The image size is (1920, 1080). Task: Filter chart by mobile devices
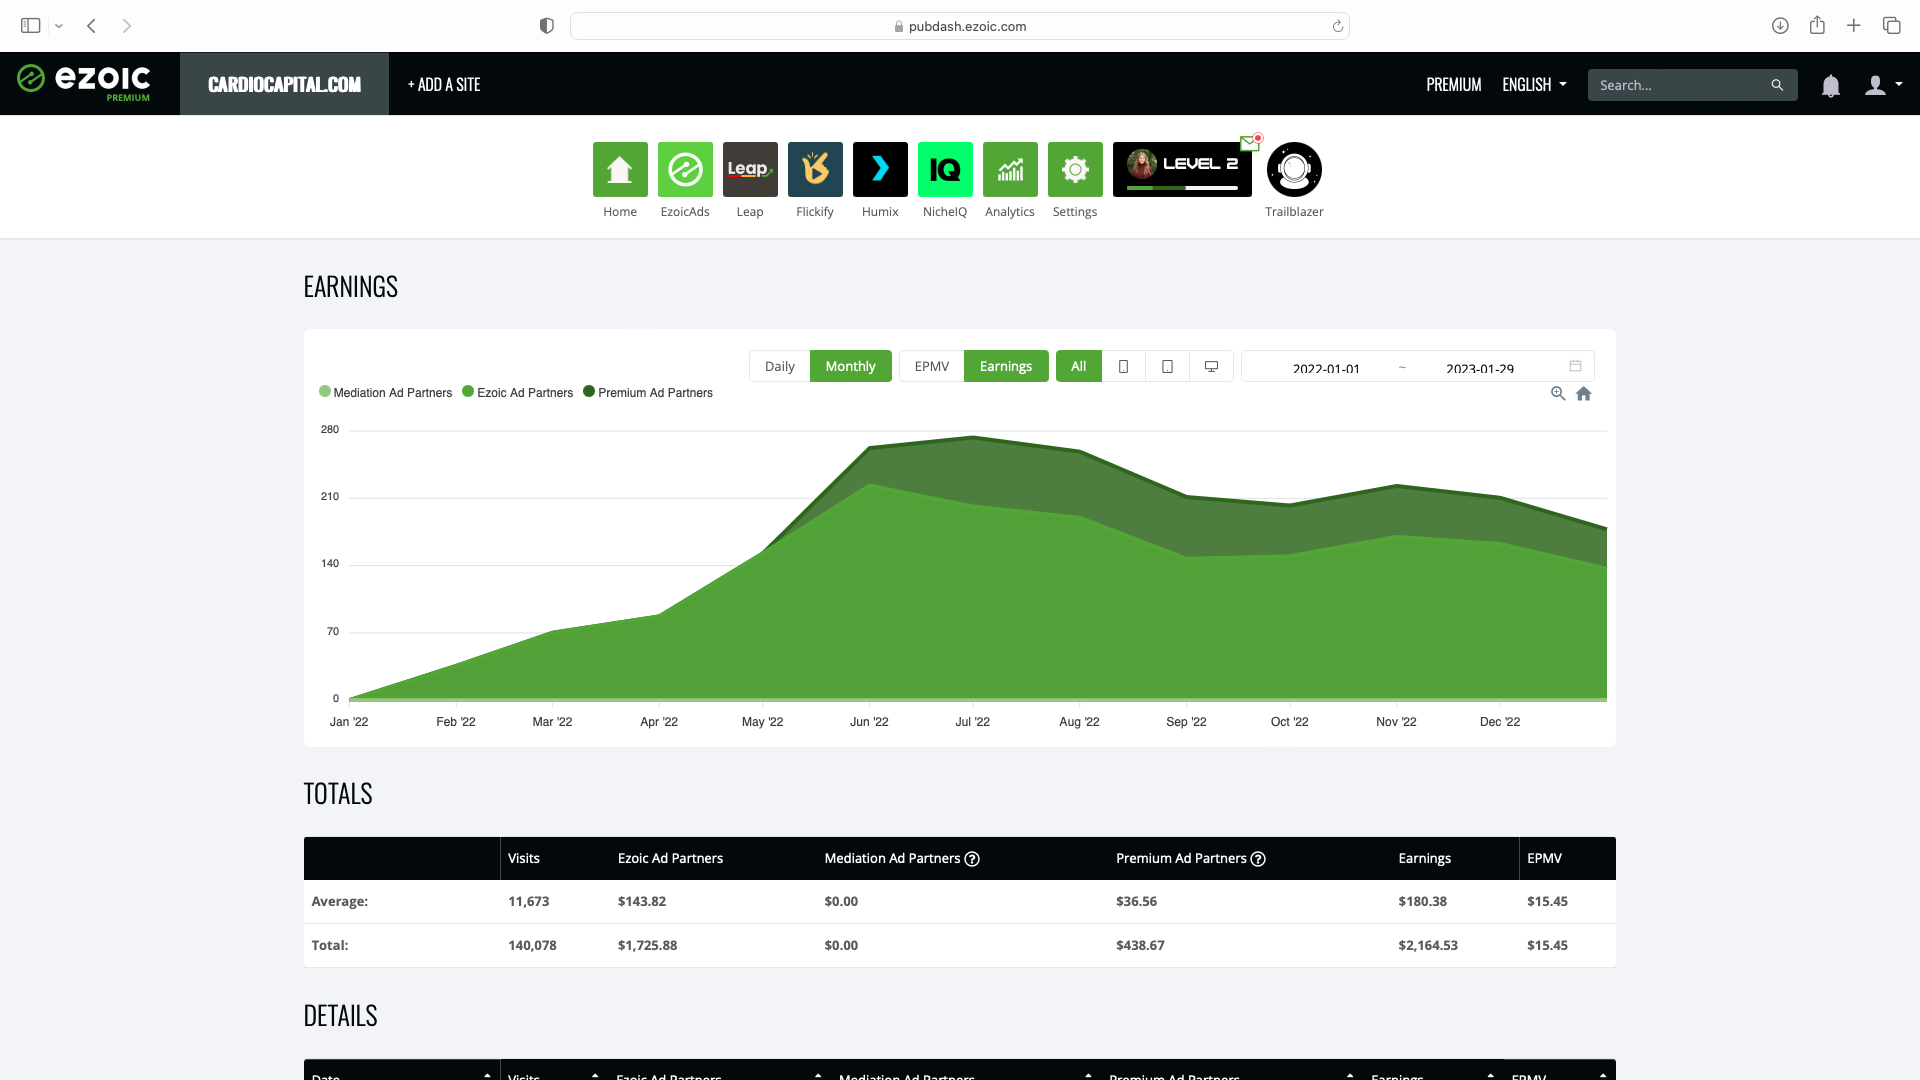[1123, 366]
